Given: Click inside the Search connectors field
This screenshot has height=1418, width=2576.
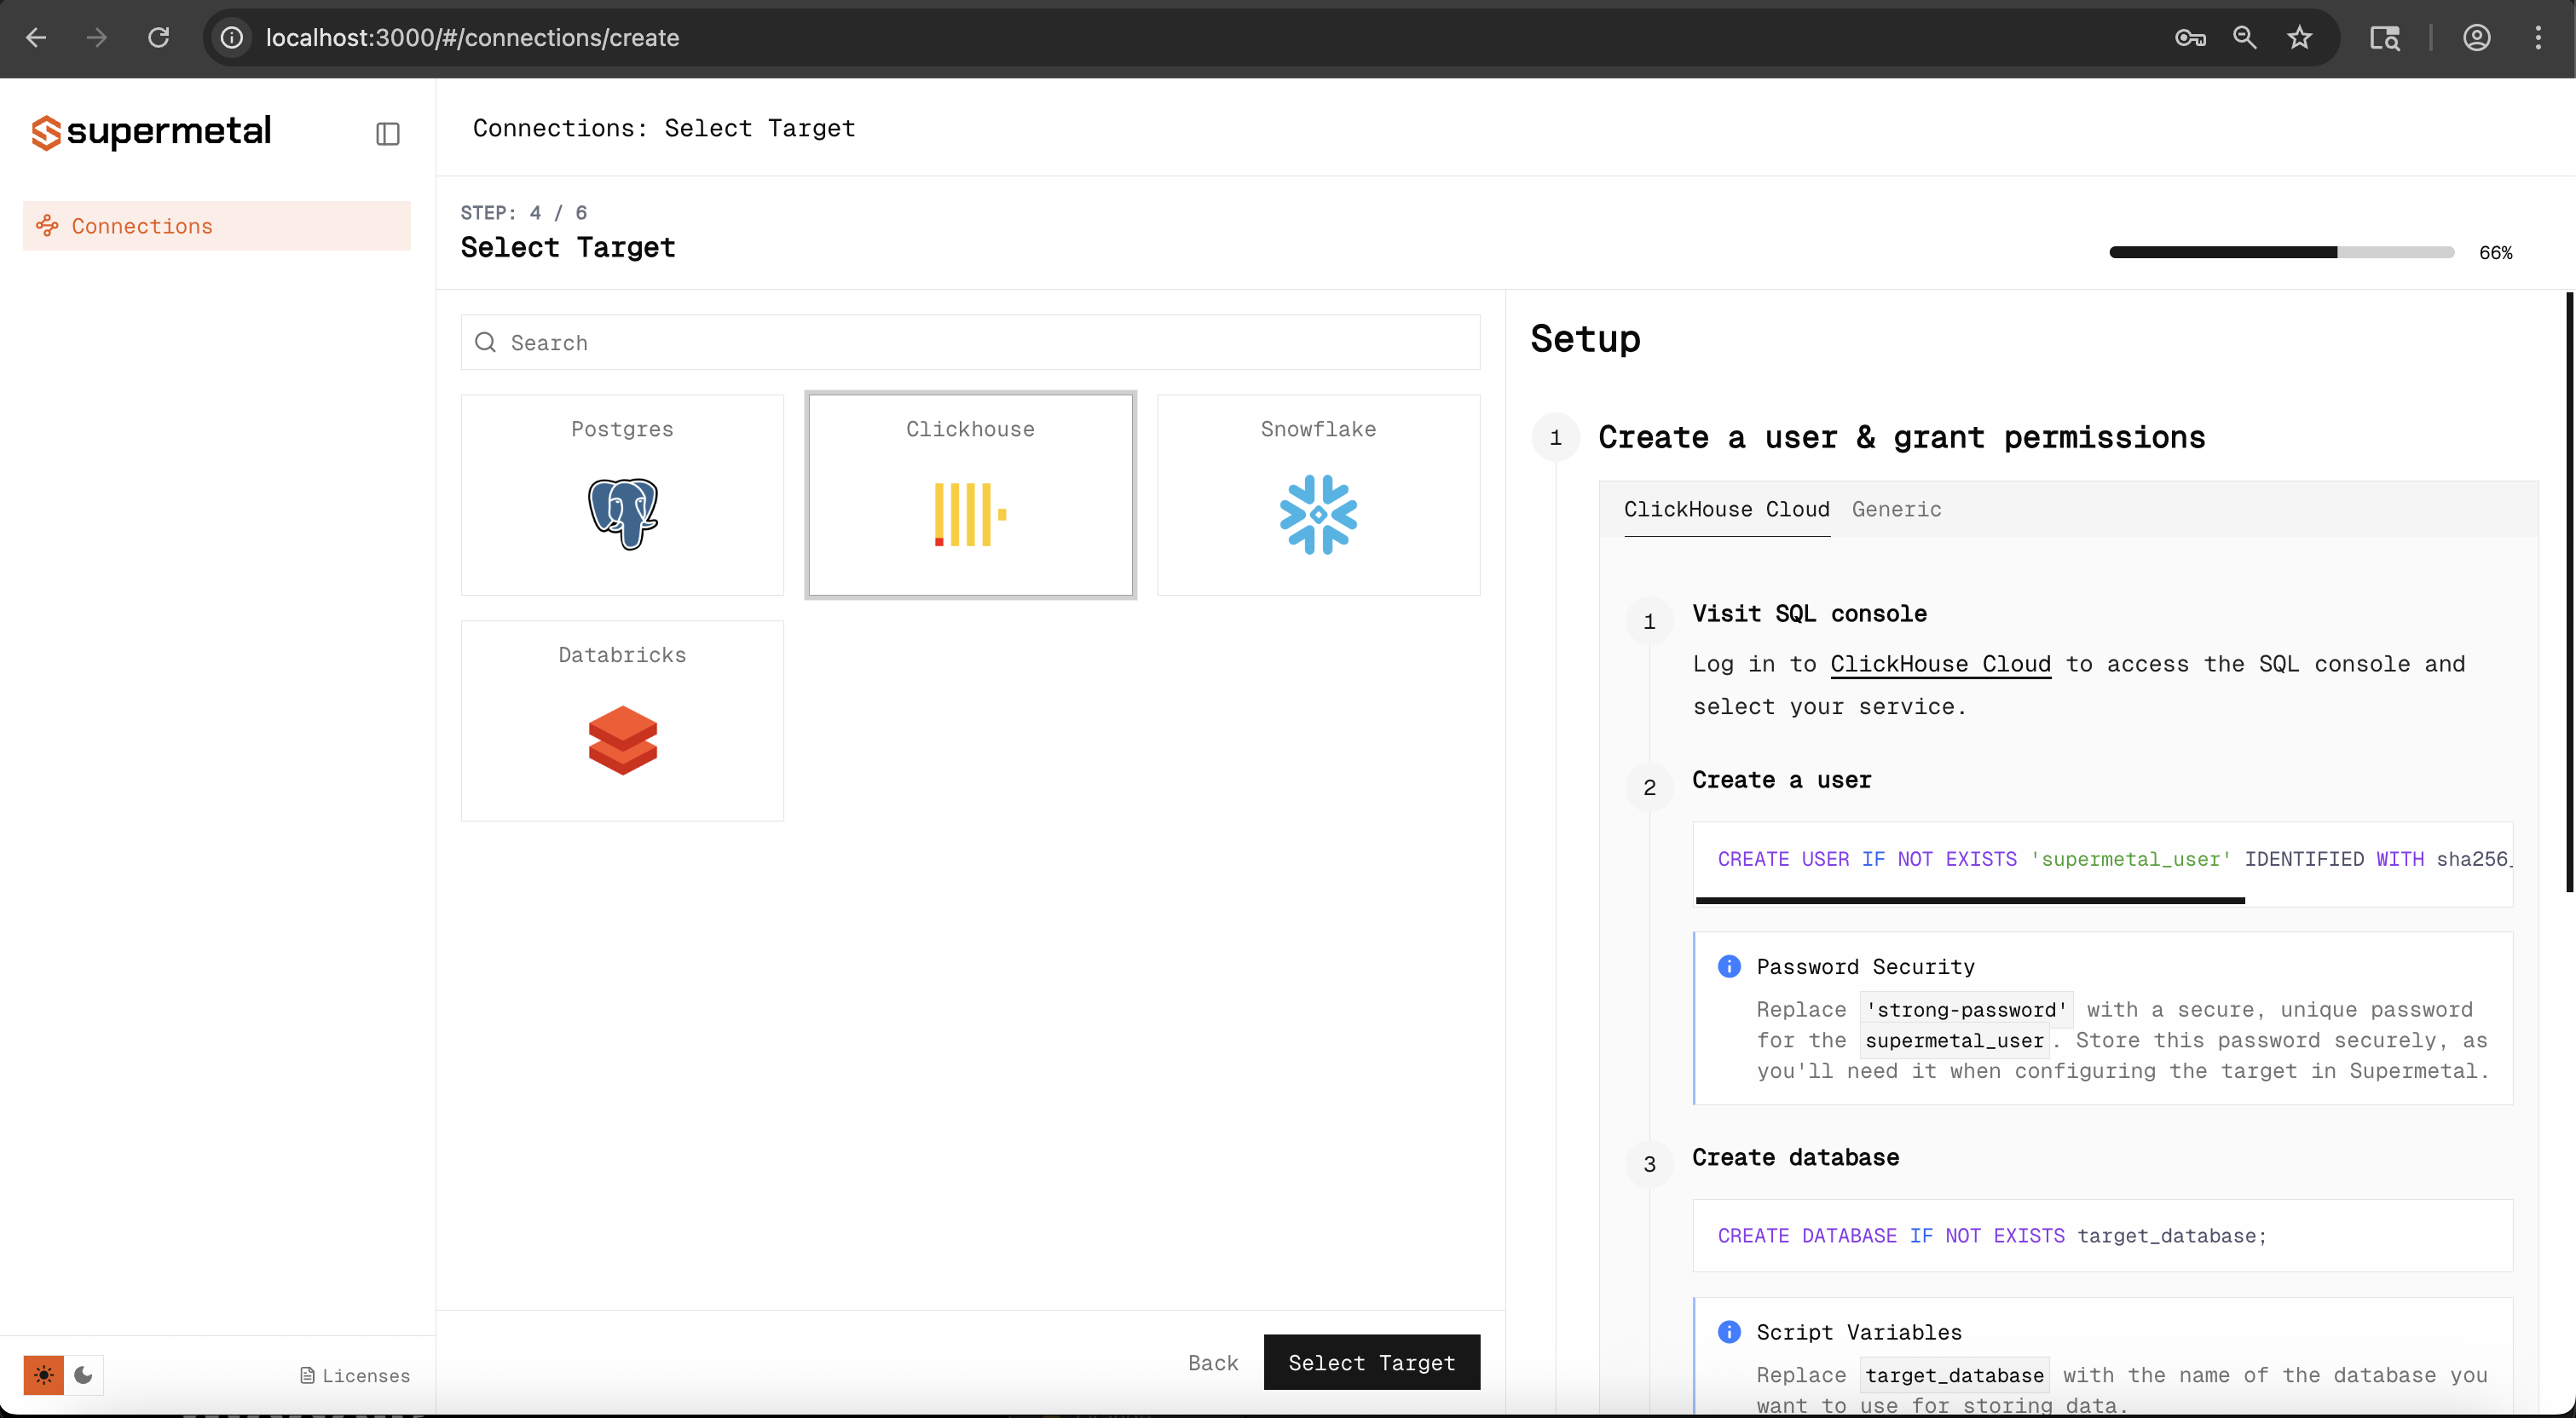Looking at the screenshot, I should (970, 342).
